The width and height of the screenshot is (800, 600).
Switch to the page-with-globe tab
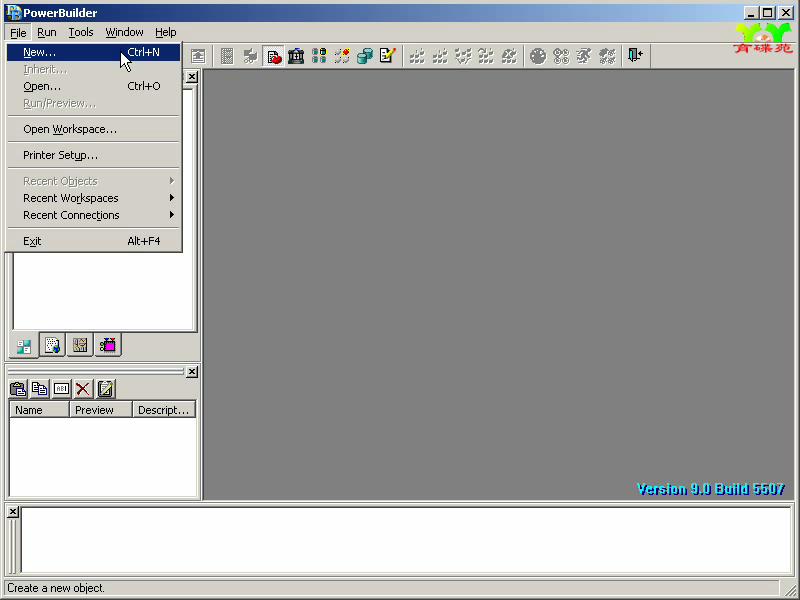pos(52,345)
